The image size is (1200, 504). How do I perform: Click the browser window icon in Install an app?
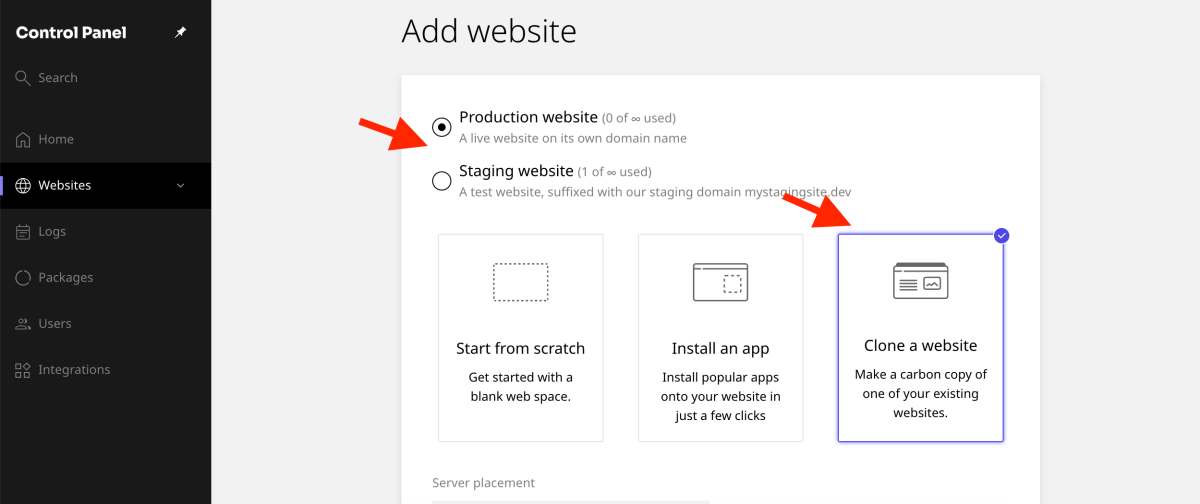[720, 282]
